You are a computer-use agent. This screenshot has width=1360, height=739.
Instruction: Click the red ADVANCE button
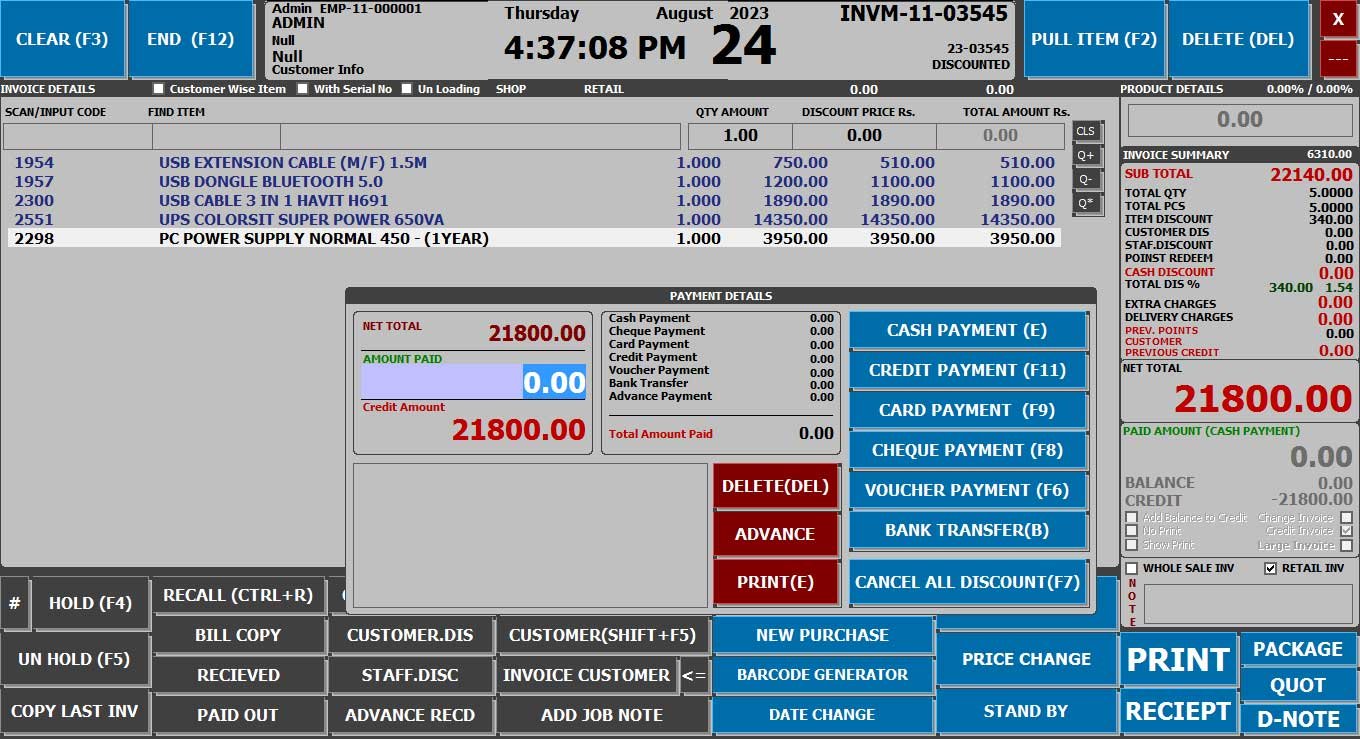click(775, 534)
